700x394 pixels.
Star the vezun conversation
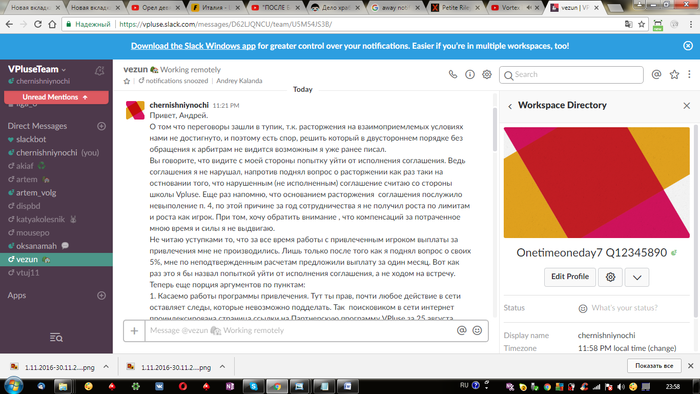[127, 81]
